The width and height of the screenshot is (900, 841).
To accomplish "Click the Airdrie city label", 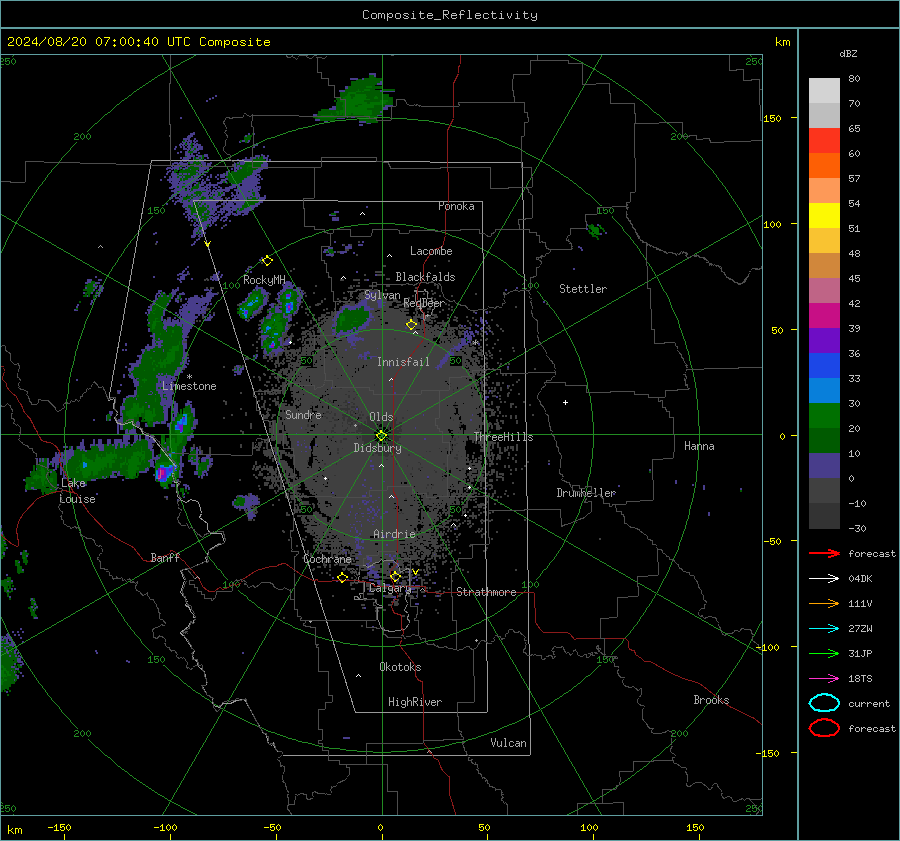I will click(394, 534).
